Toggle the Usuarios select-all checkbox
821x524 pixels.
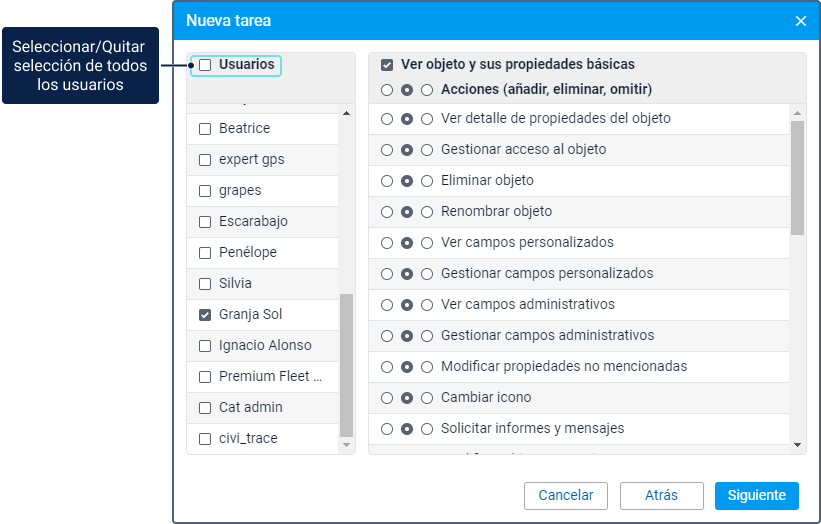(205, 65)
